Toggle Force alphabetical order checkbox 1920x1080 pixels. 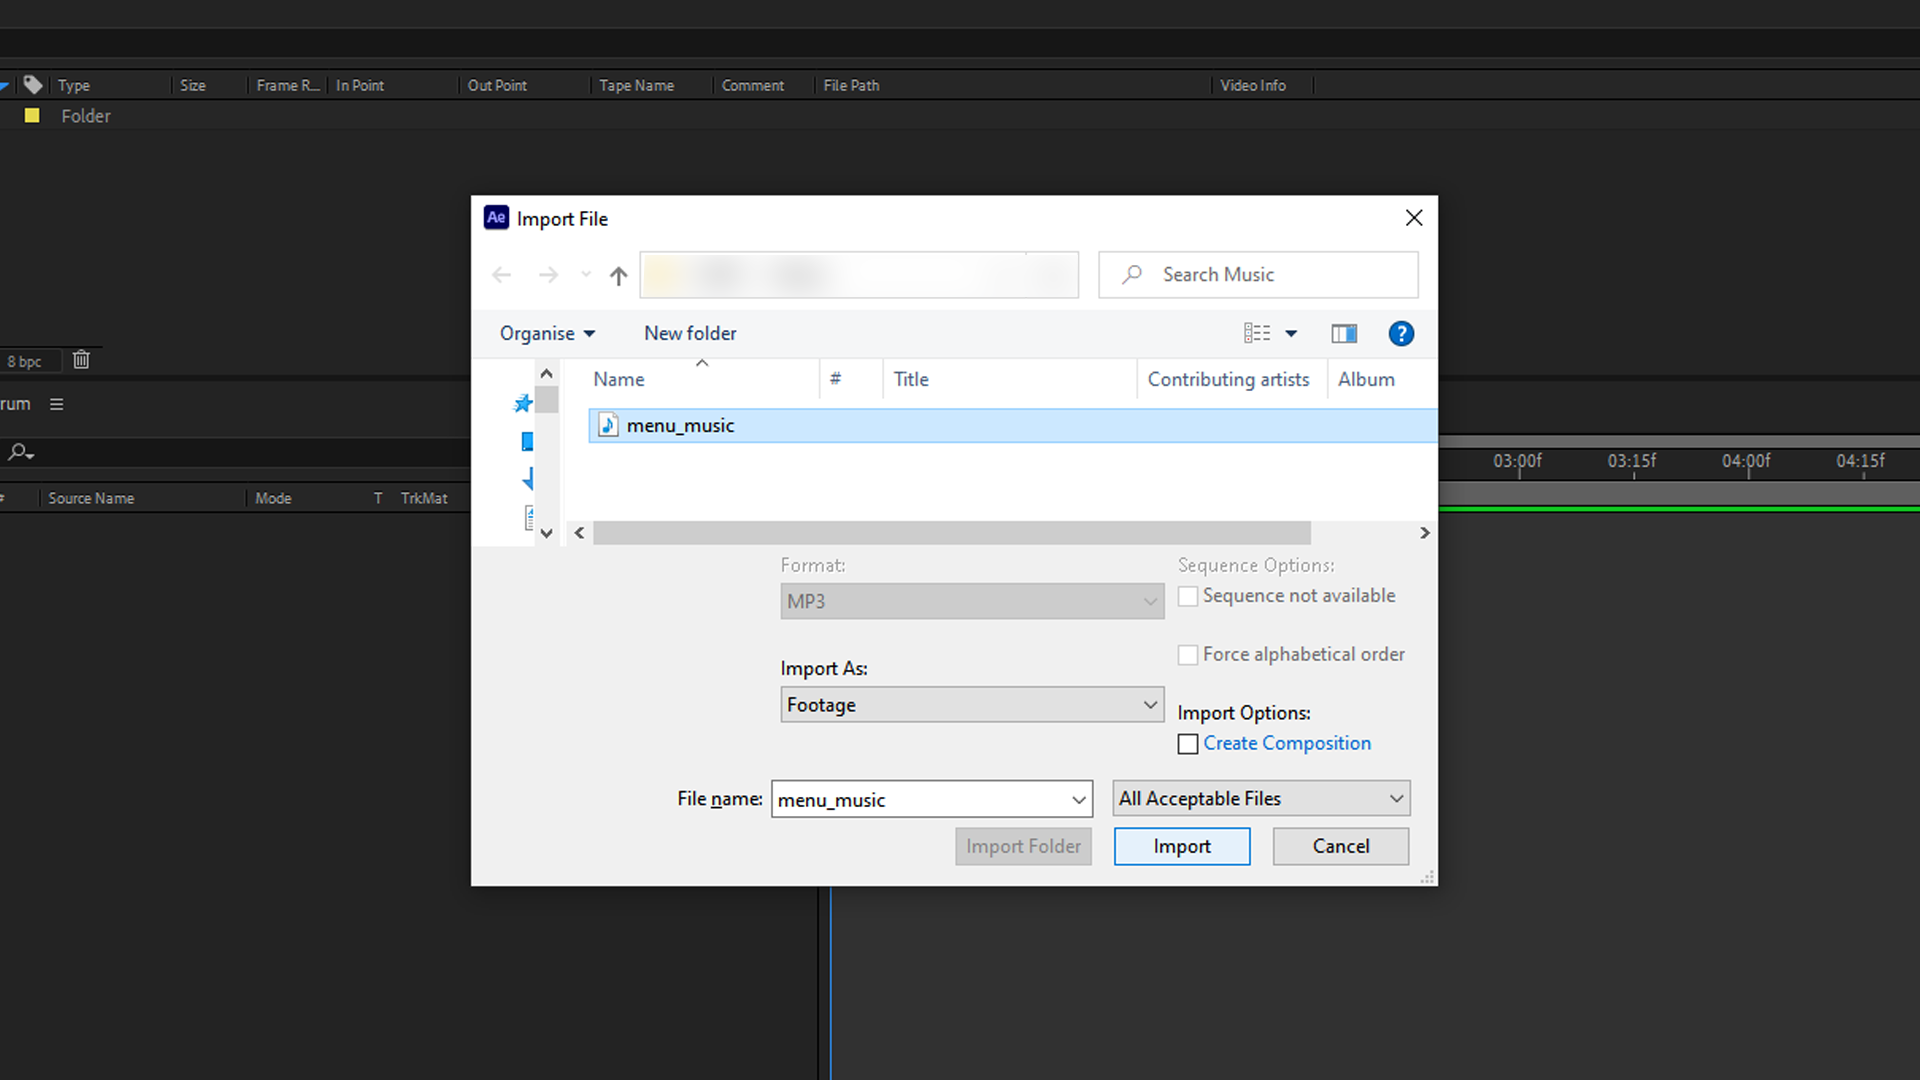[1188, 656]
